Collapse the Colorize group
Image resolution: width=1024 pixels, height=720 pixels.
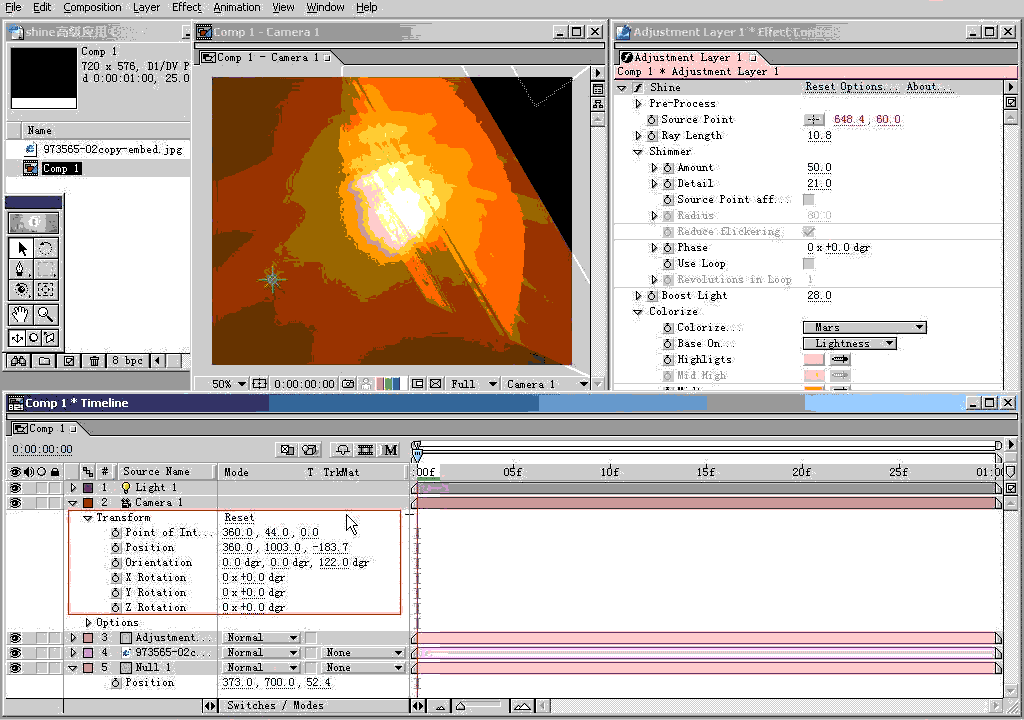638,312
